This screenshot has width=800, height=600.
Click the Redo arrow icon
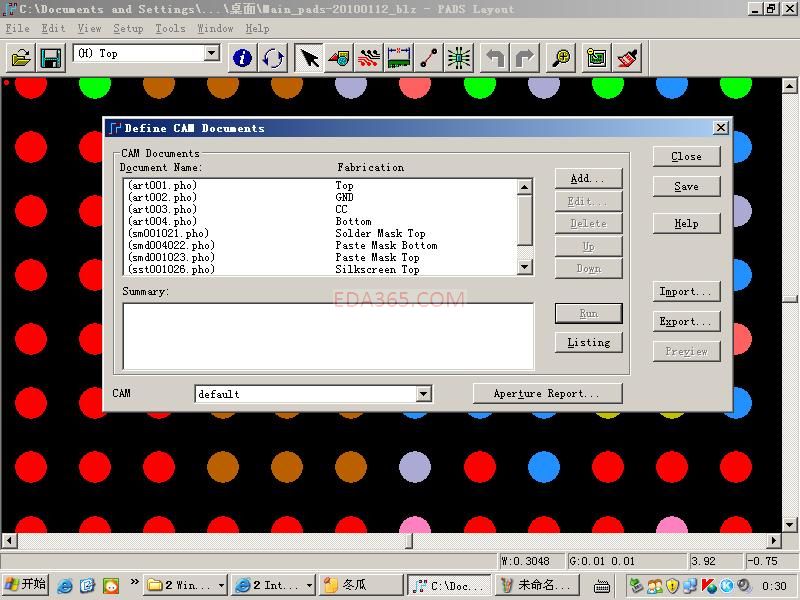click(x=525, y=58)
